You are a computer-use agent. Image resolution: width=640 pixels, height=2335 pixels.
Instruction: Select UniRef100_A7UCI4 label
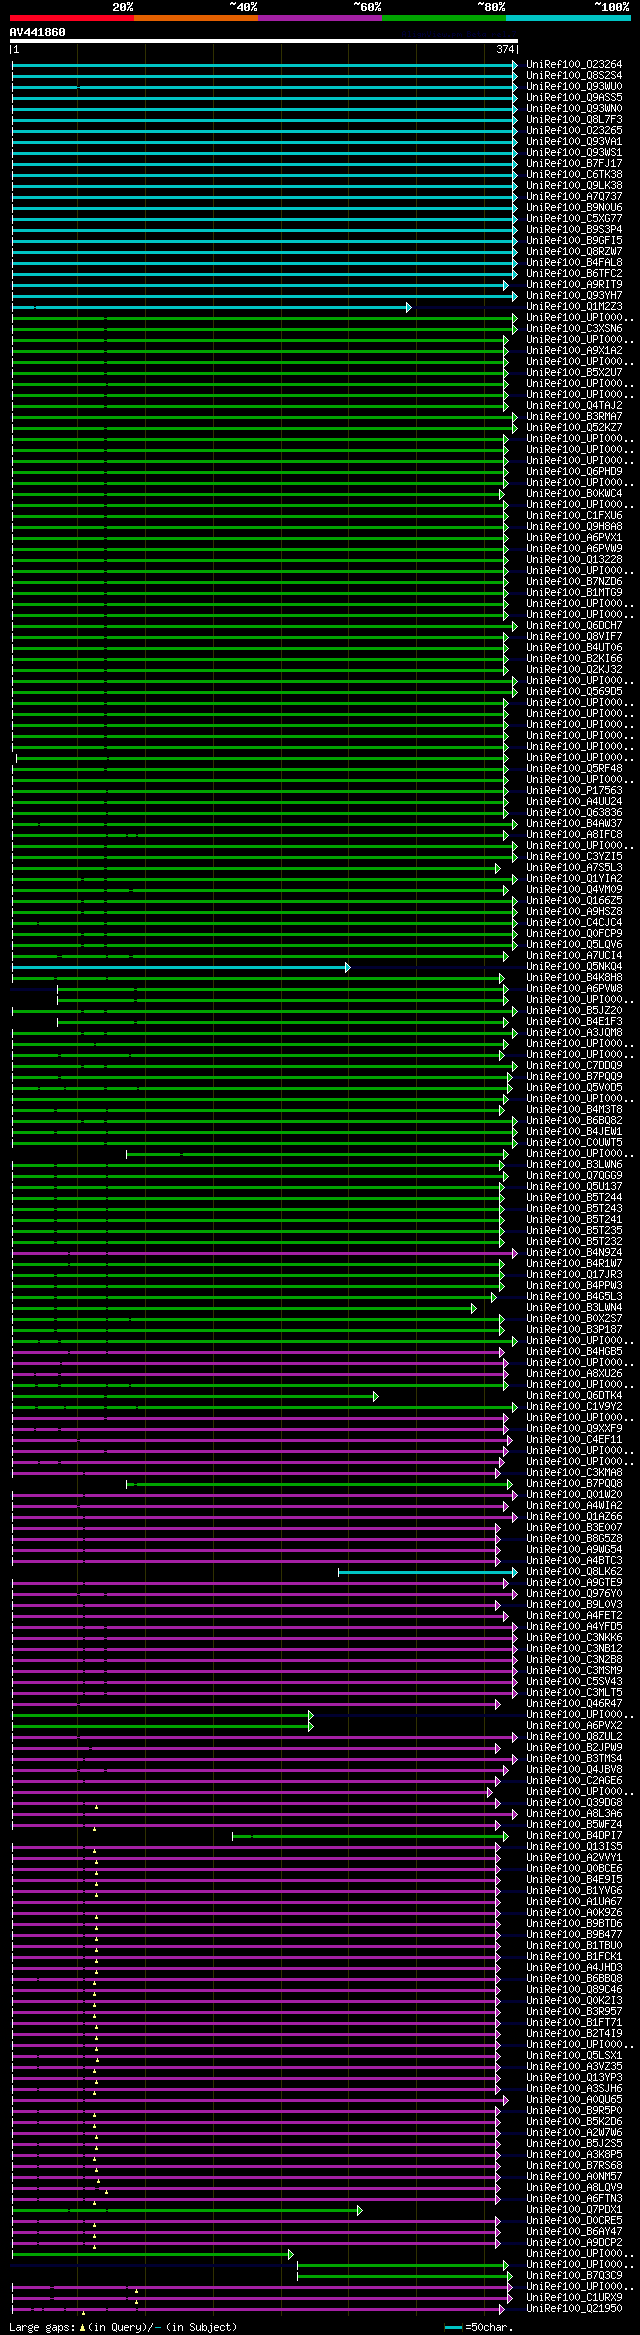click(x=574, y=955)
